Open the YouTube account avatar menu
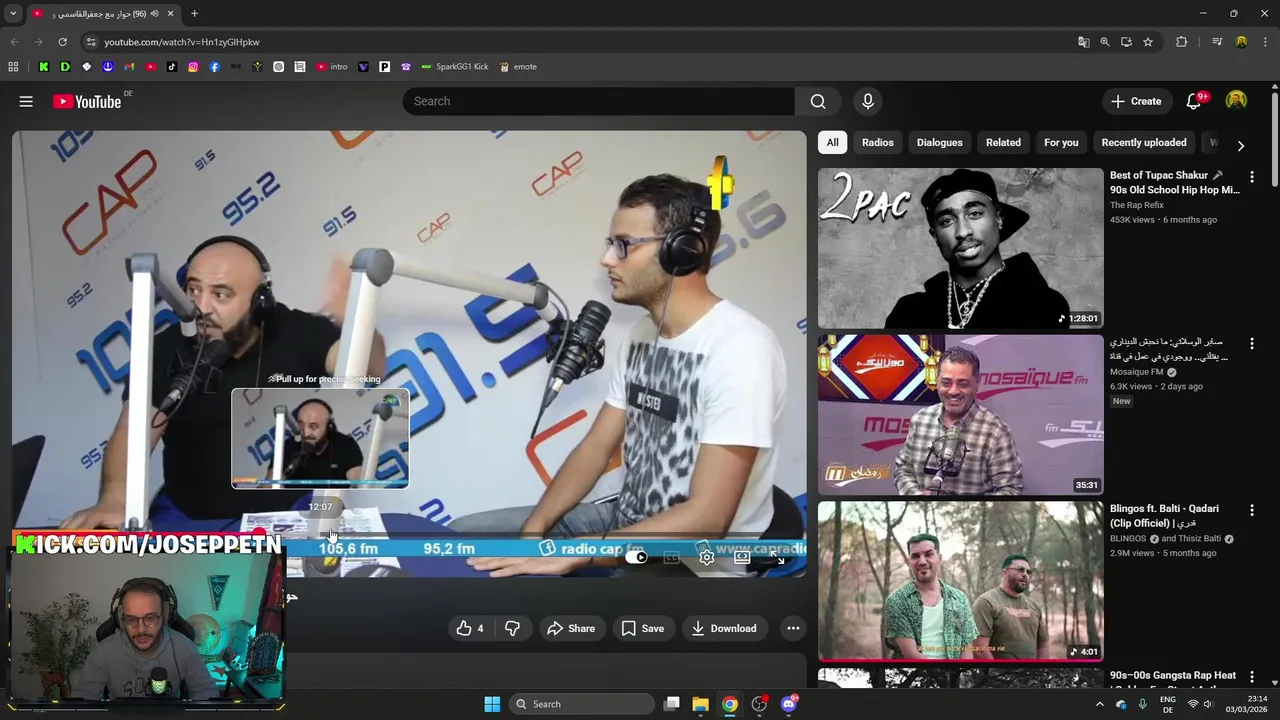Image resolution: width=1280 pixels, height=720 pixels. 1236,101
